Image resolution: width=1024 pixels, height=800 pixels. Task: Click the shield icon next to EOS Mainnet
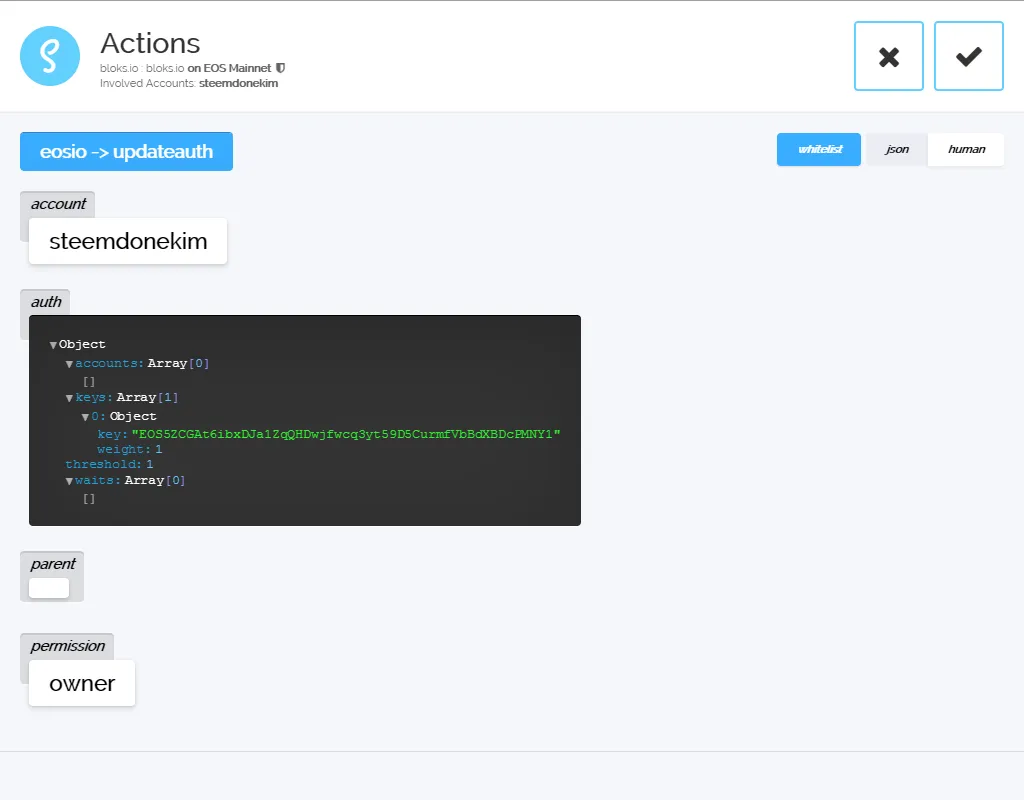(x=280, y=68)
